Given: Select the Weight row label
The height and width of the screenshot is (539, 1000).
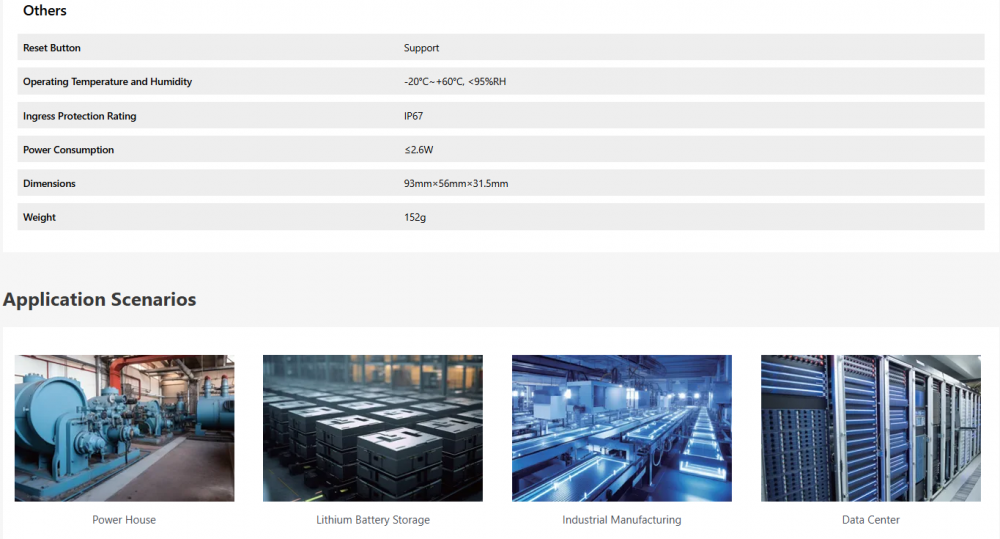Looking at the screenshot, I should coord(39,217).
